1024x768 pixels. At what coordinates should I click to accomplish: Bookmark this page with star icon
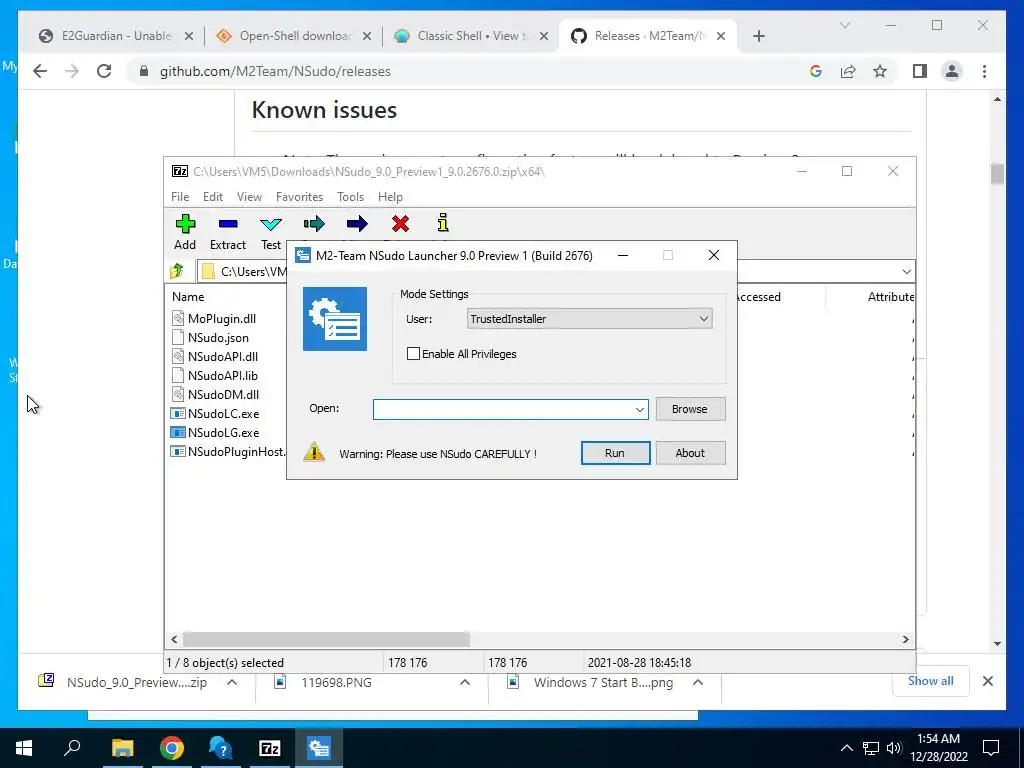880,71
